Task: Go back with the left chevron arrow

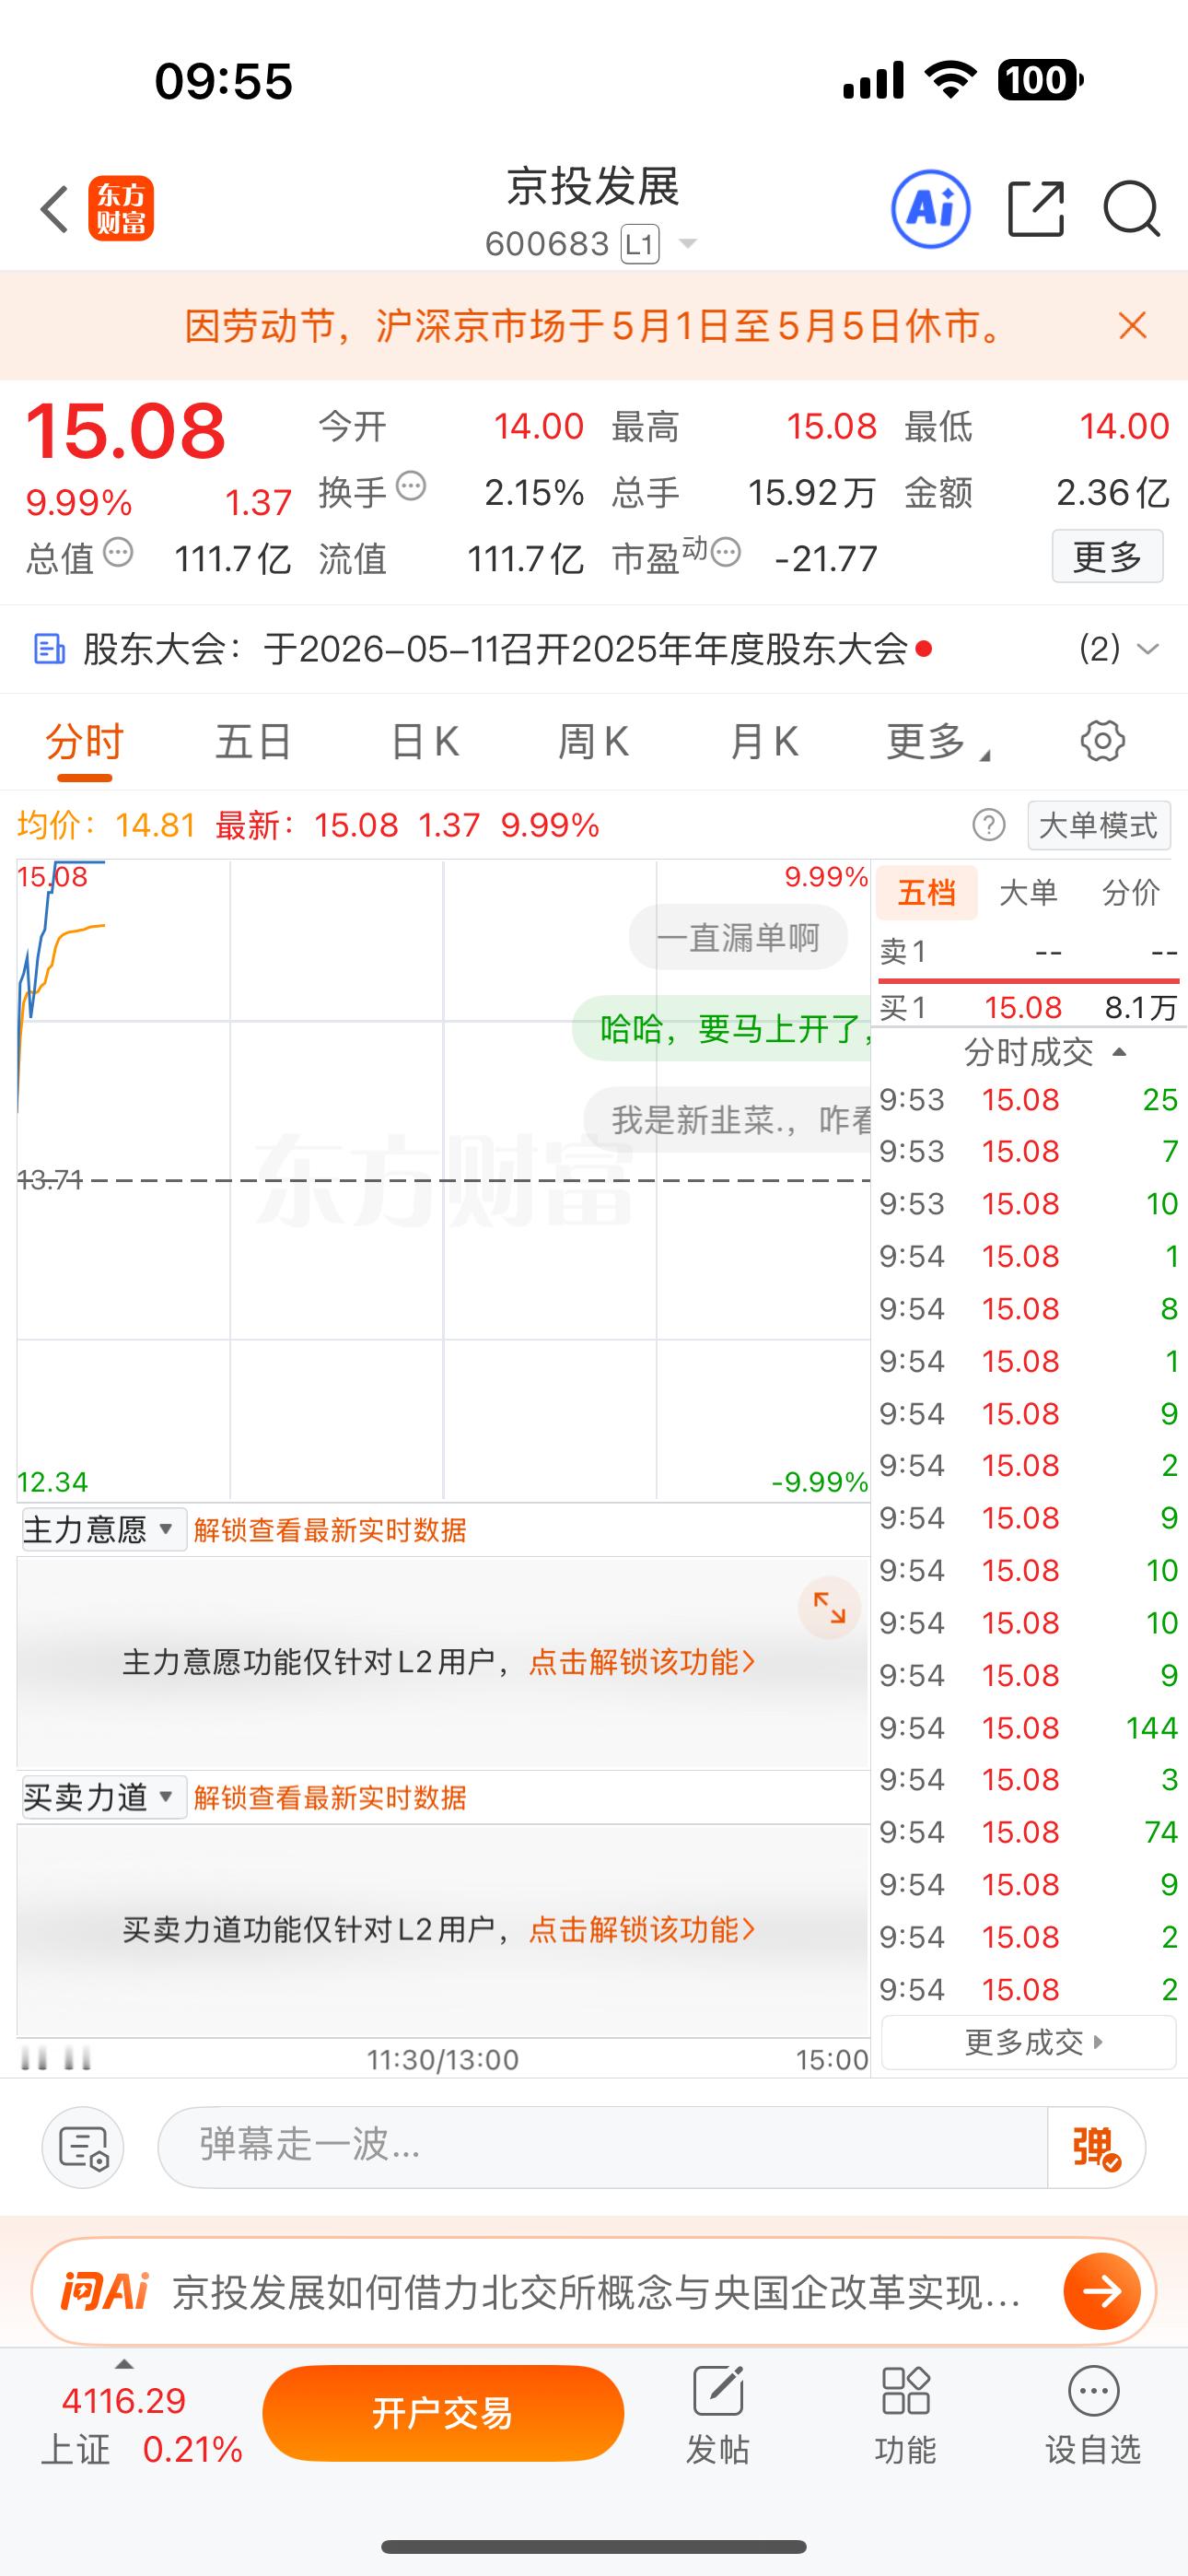Action: (55, 209)
